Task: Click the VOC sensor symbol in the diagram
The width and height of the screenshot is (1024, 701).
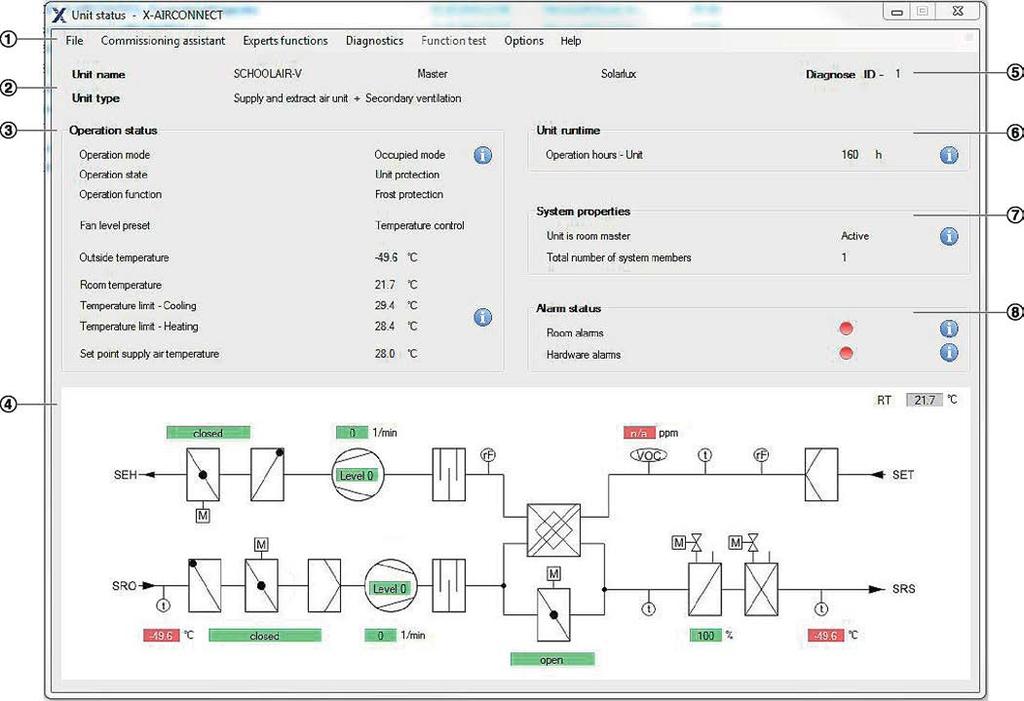Action: 648,455
